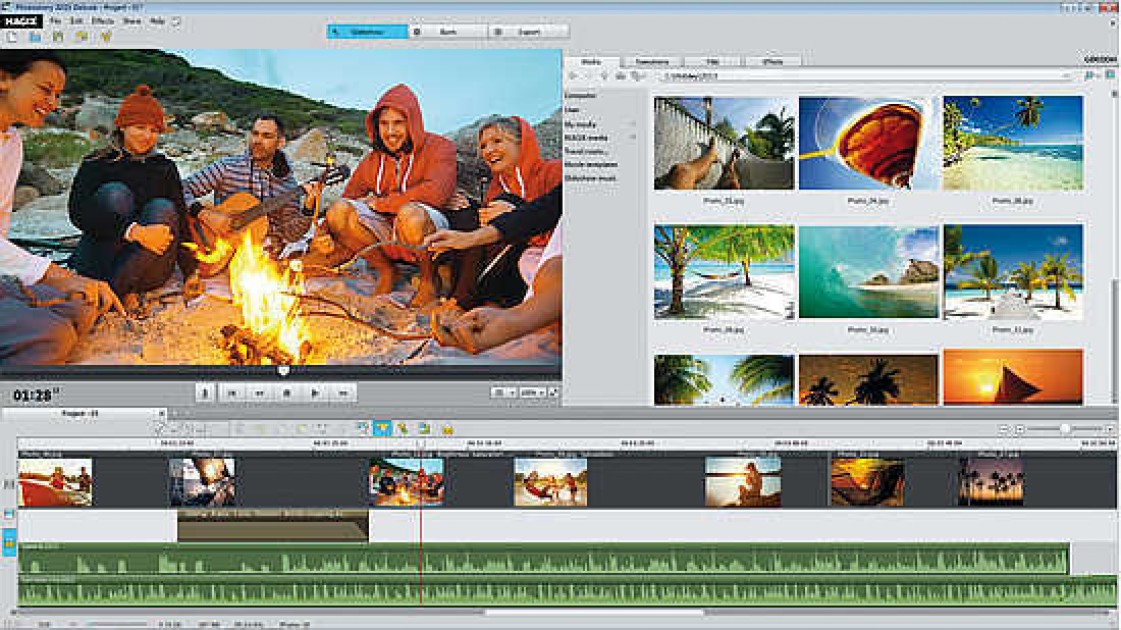Select Computer in the media sidebar
This screenshot has height=630, width=1121.
coord(580,95)
